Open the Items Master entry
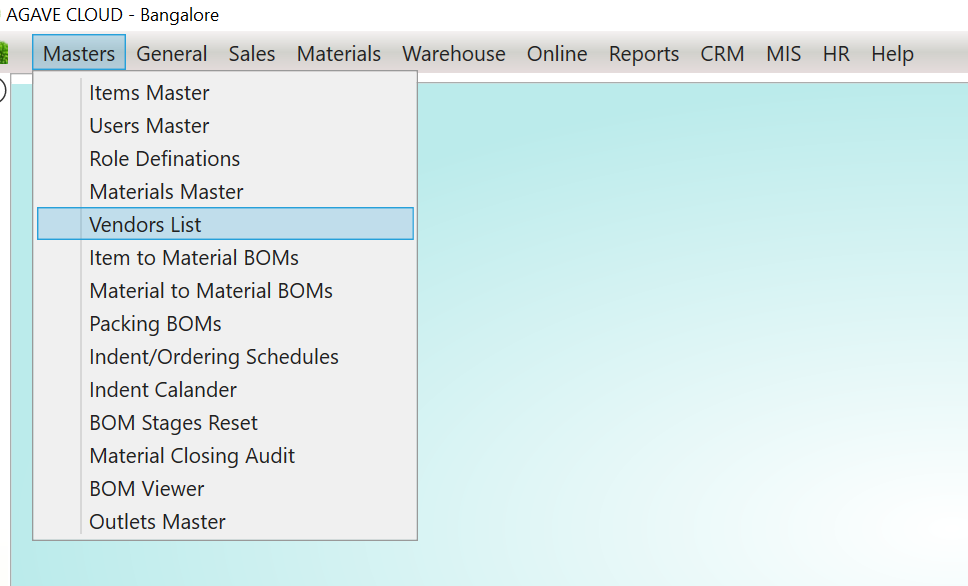Image resolution: width=968 pixels, height=586 pixels. click(149, 93)
